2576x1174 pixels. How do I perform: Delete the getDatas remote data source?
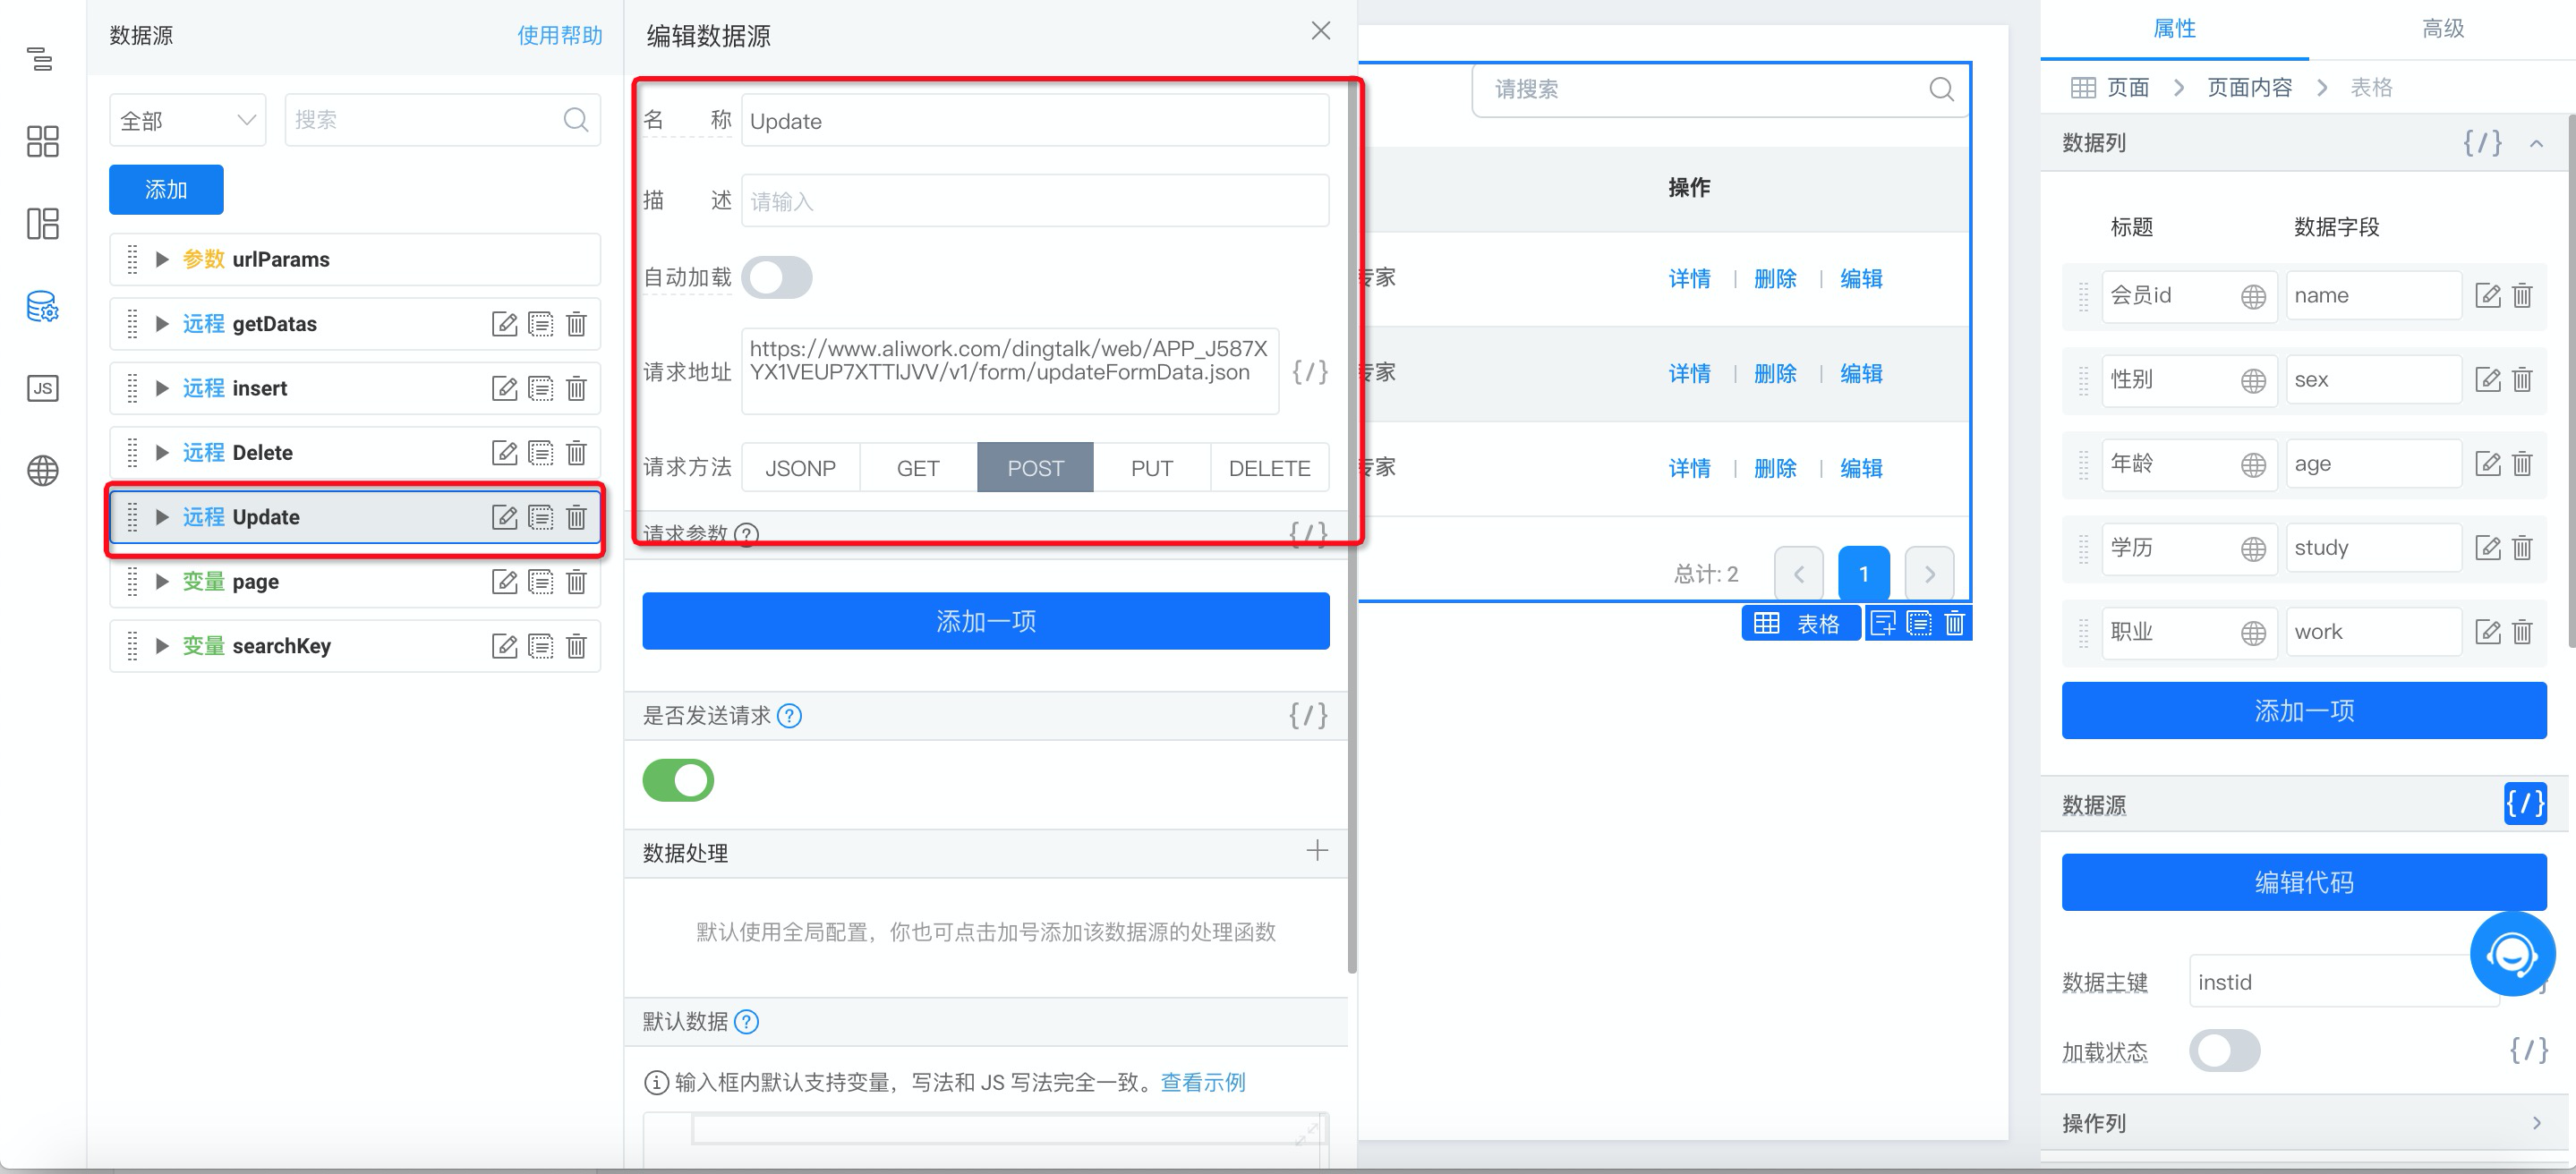[x=576, y=324]
